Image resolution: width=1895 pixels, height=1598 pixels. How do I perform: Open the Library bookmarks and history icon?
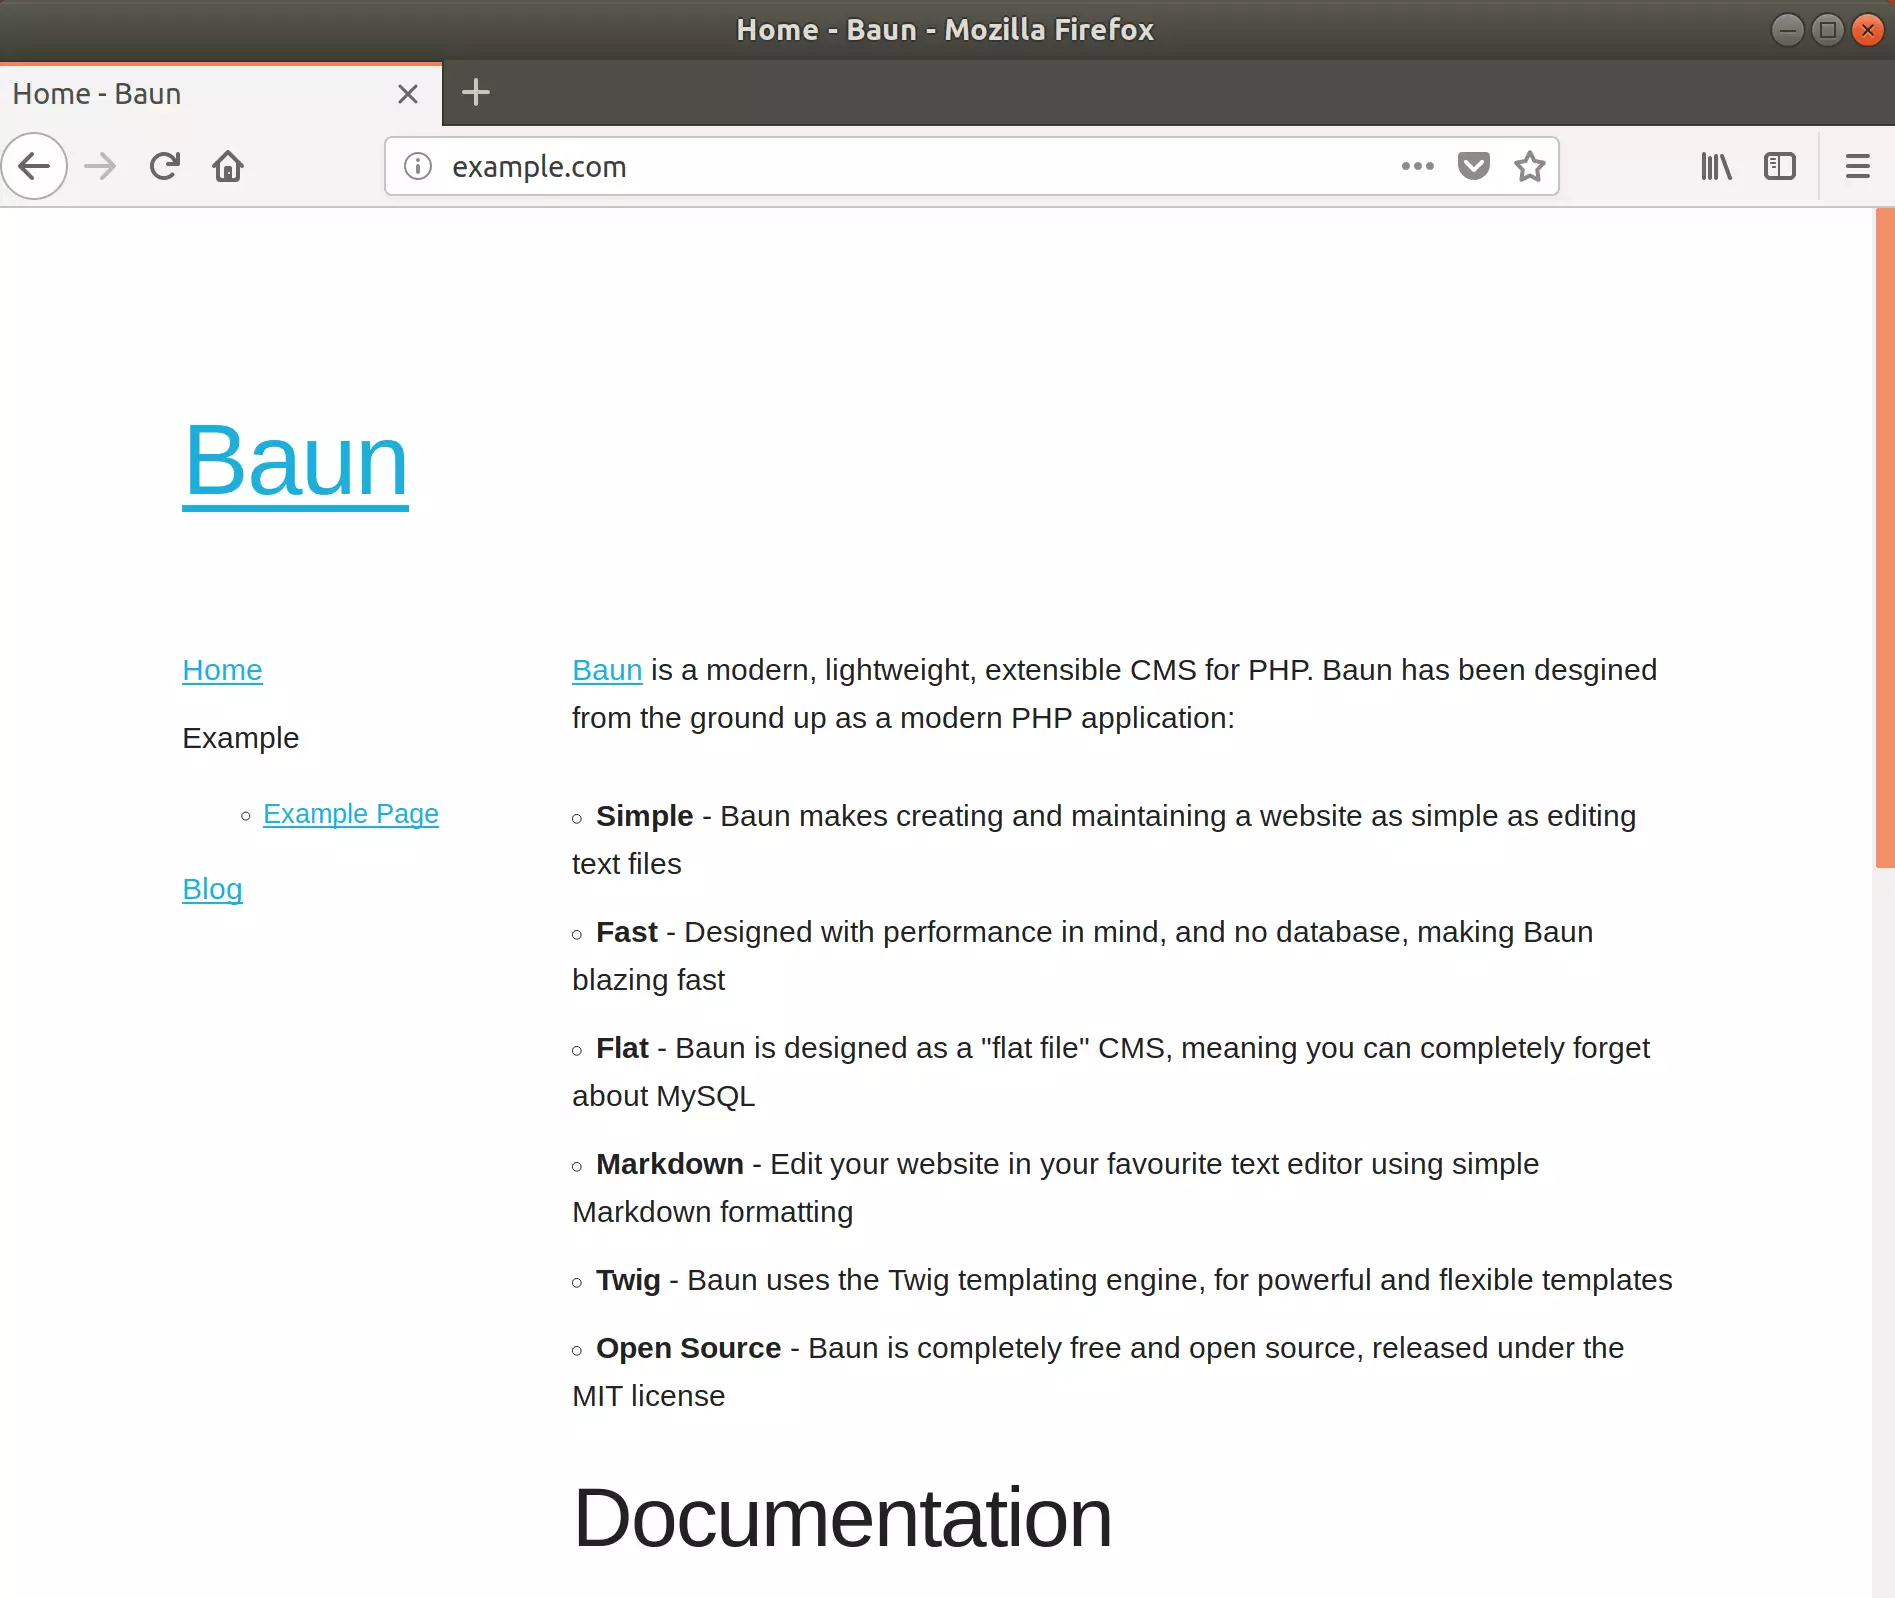click(1716, 166)
